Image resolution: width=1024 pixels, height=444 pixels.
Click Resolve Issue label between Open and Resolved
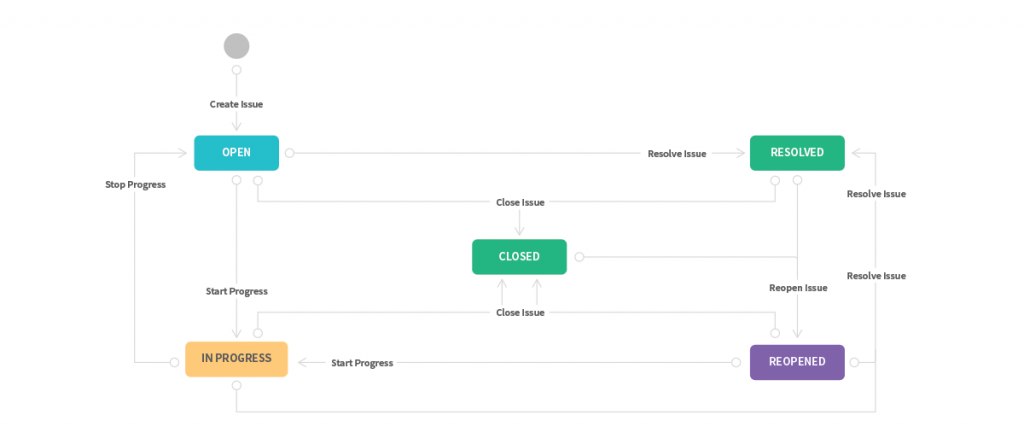tap(677, 154)
